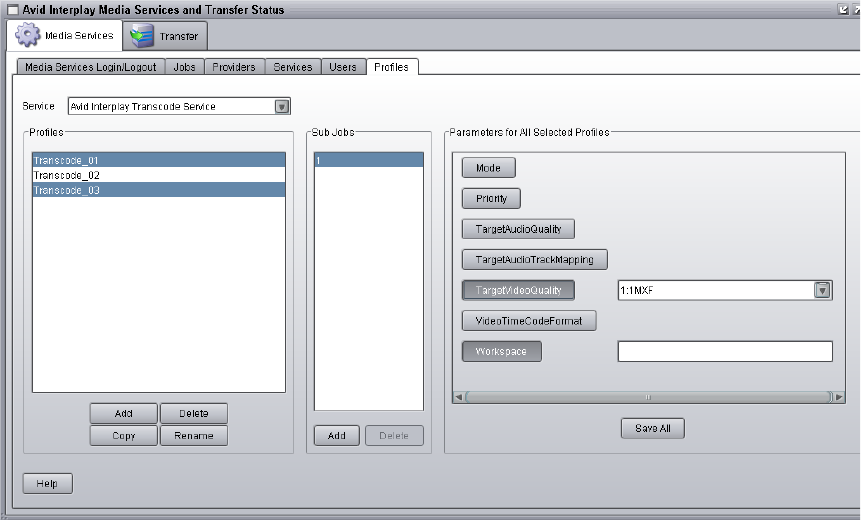
Task: Toggle the Mode parameter button
Action: 489,168
